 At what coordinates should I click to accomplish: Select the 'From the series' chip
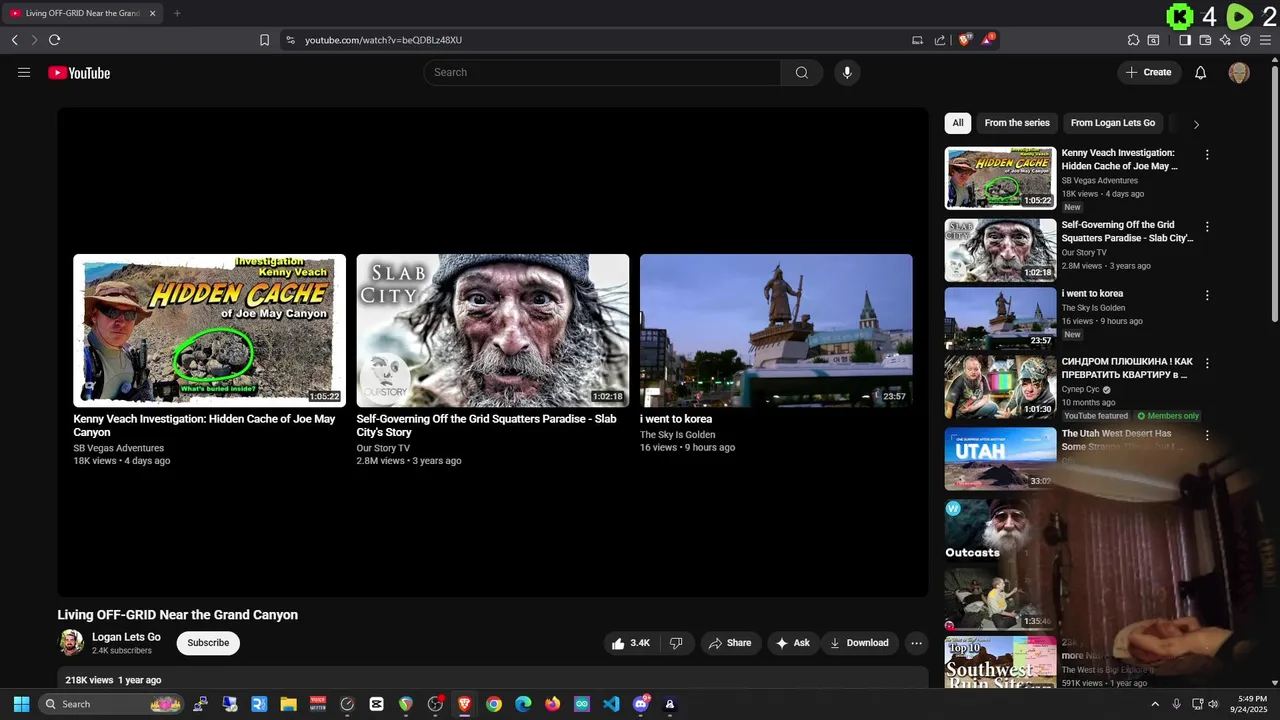tap(1017, 123)
